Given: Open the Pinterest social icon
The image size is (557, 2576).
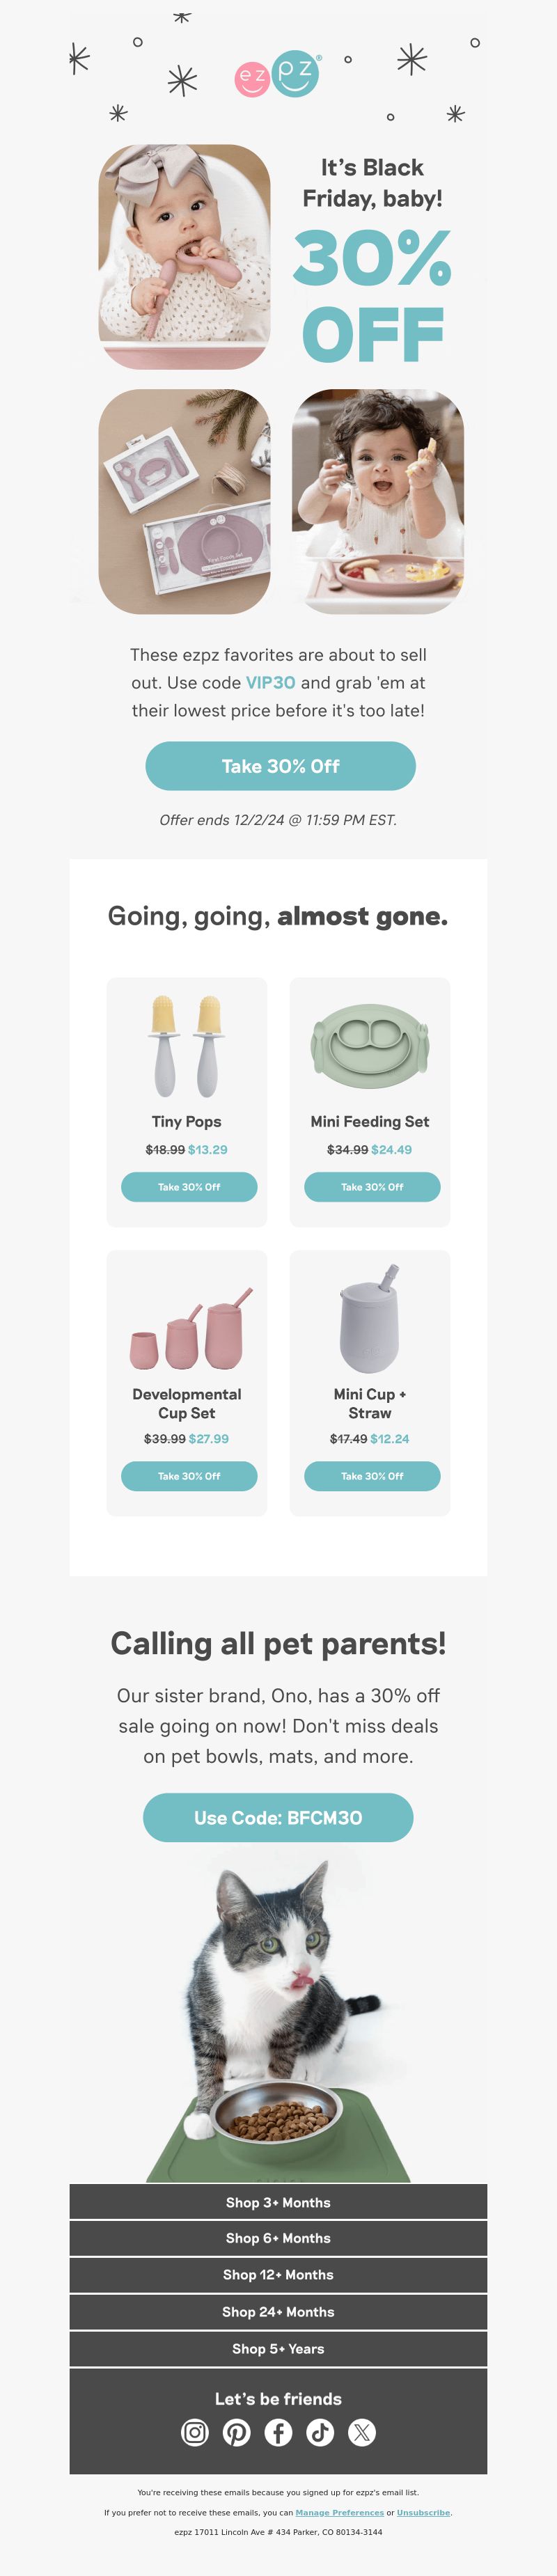Looking at the screenshot, I should tap(237, 2432).
